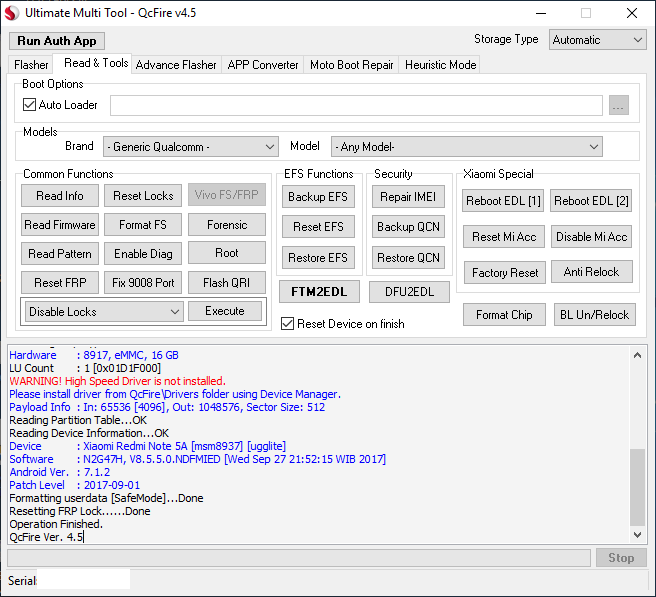Click the Backup EFS button
Screen dimensions: 656x597
[318, 197]
